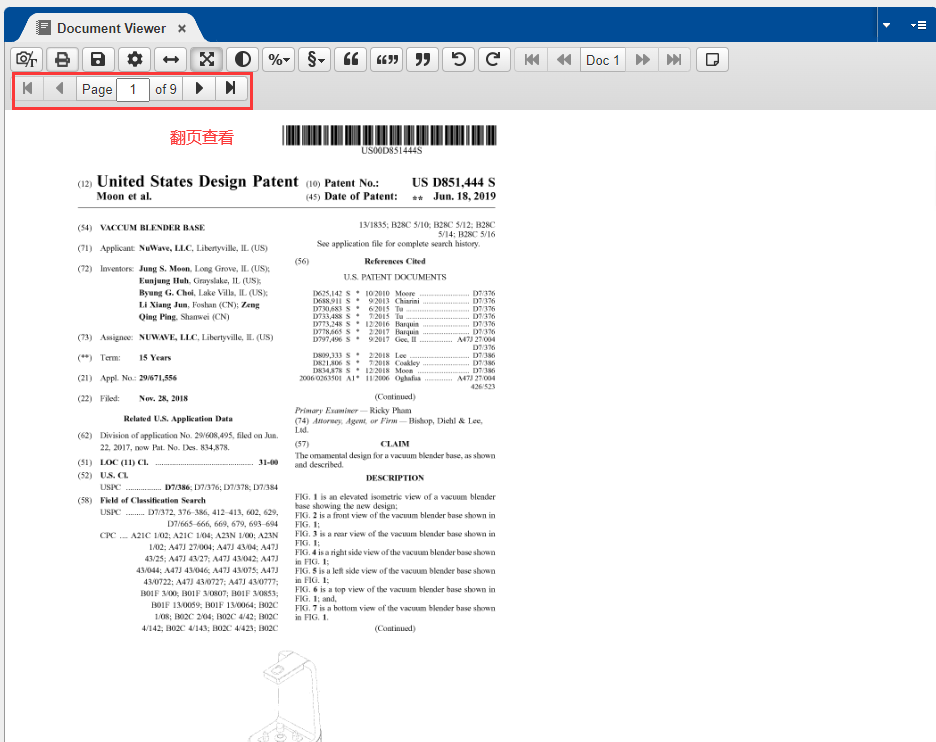Select the Document Viewer tab
The width and height of the screenshot is (936, 742).
pyautogui.click(x=111, y=28)
